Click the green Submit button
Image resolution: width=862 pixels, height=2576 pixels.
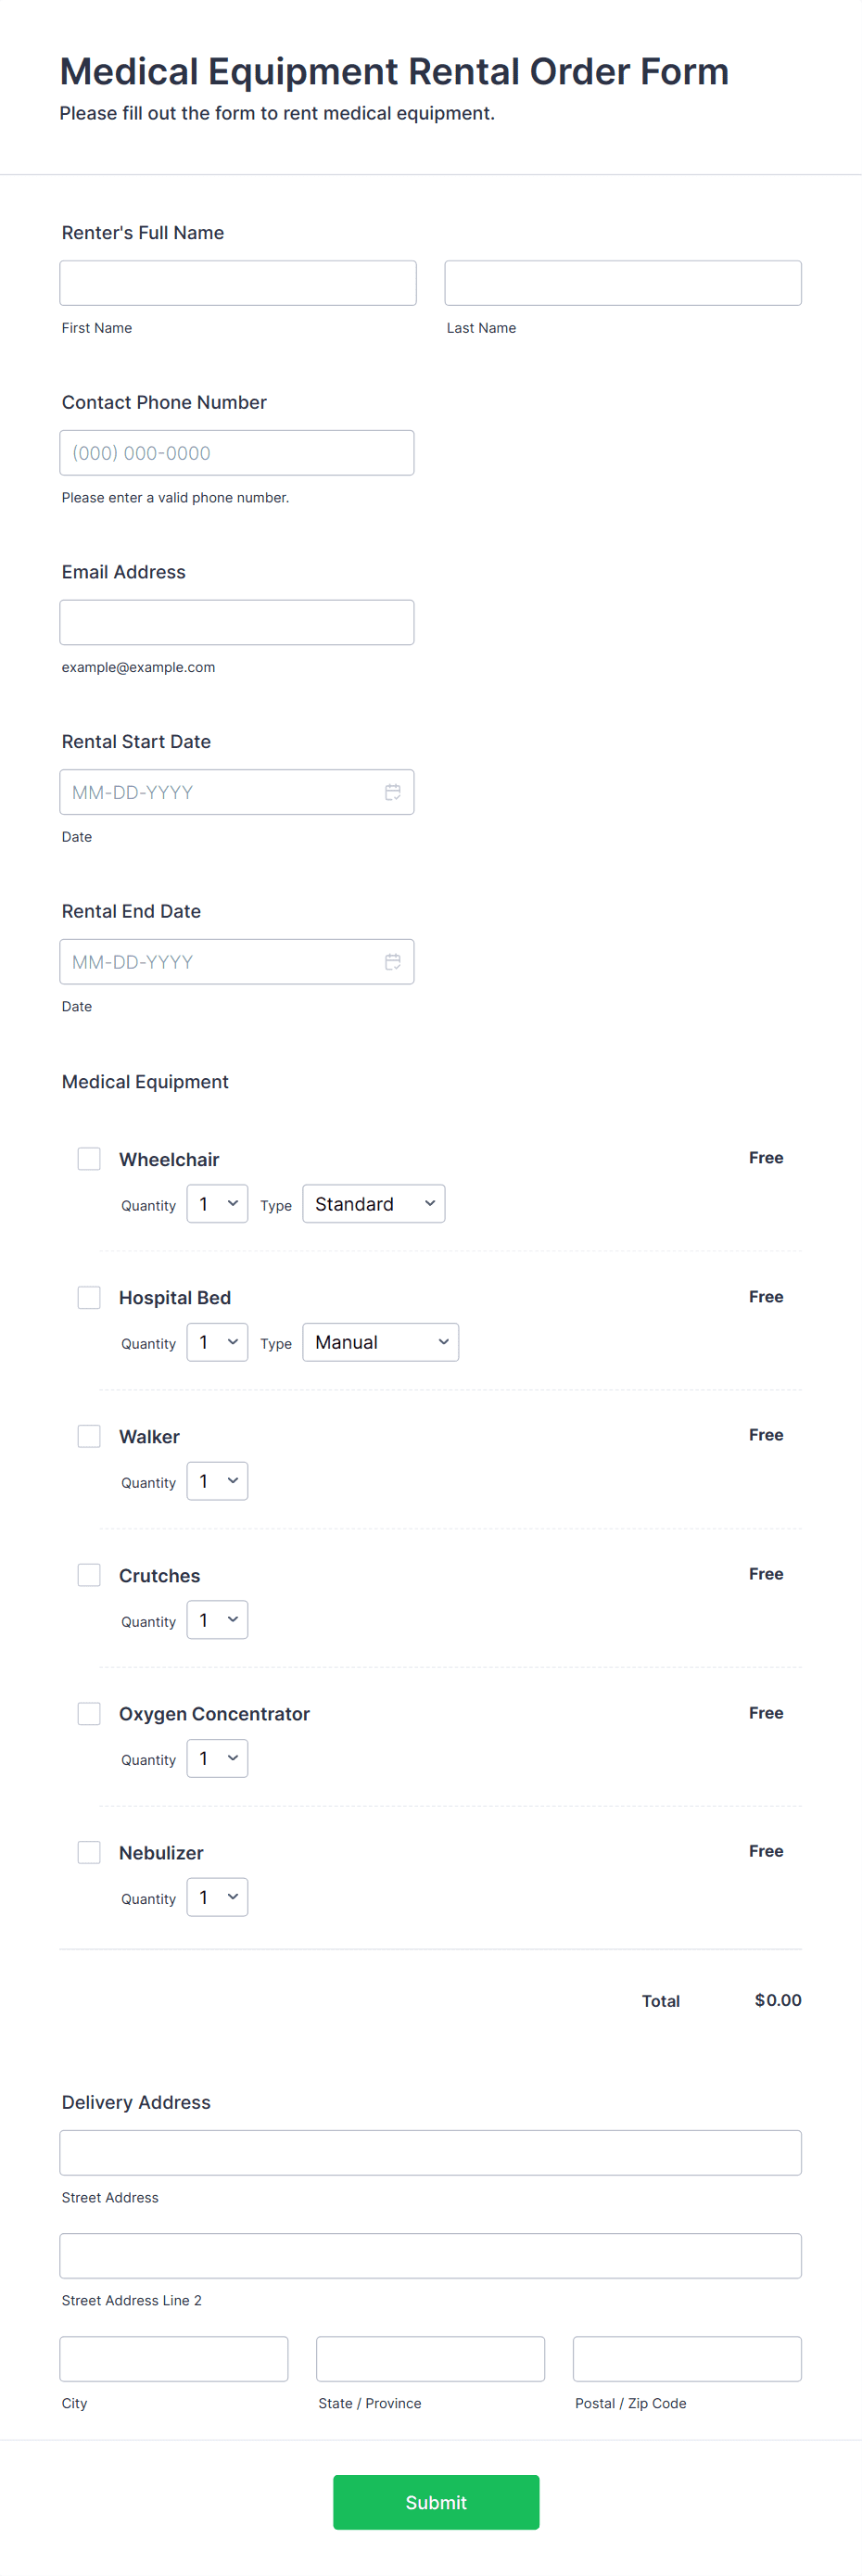[x=436, y=2503]
